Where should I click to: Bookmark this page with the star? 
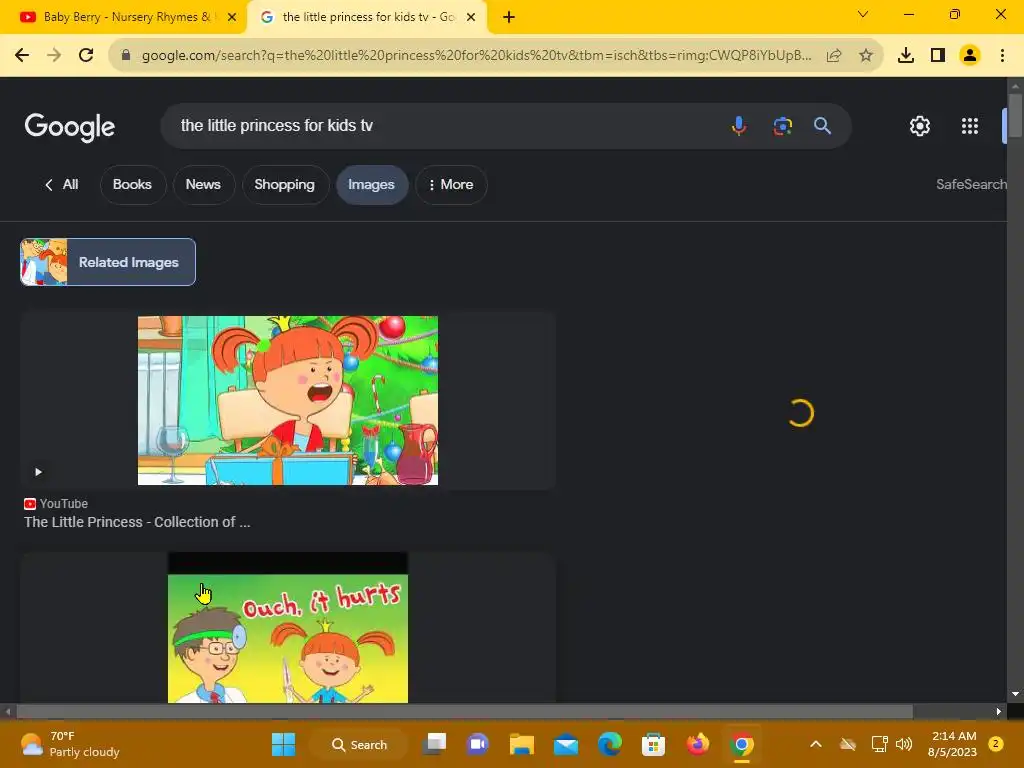pyautogui.click(x=865, y=56)
